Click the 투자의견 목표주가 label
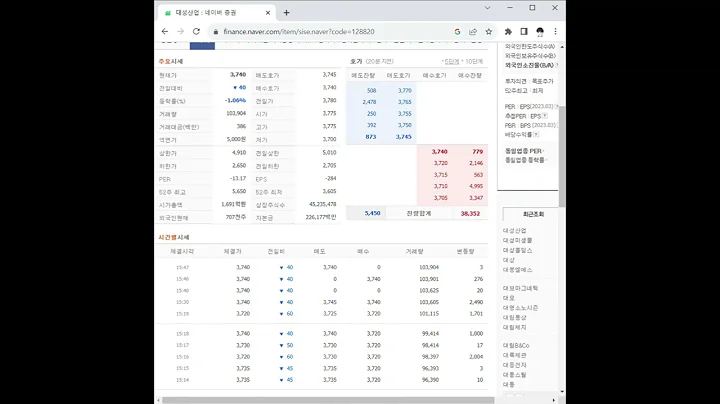This screenshot has height=404, width=720. (529, 81)
